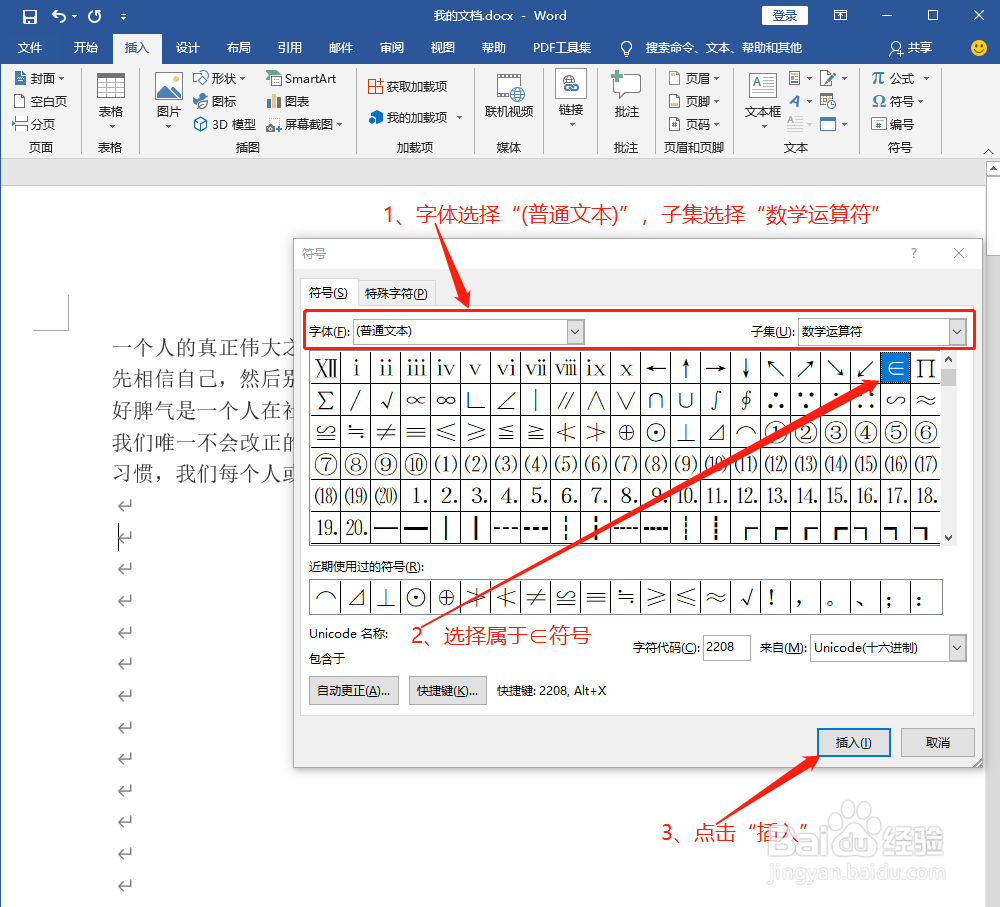
Task: Insert a cover page via 封面
Action: tap(39, 78)
